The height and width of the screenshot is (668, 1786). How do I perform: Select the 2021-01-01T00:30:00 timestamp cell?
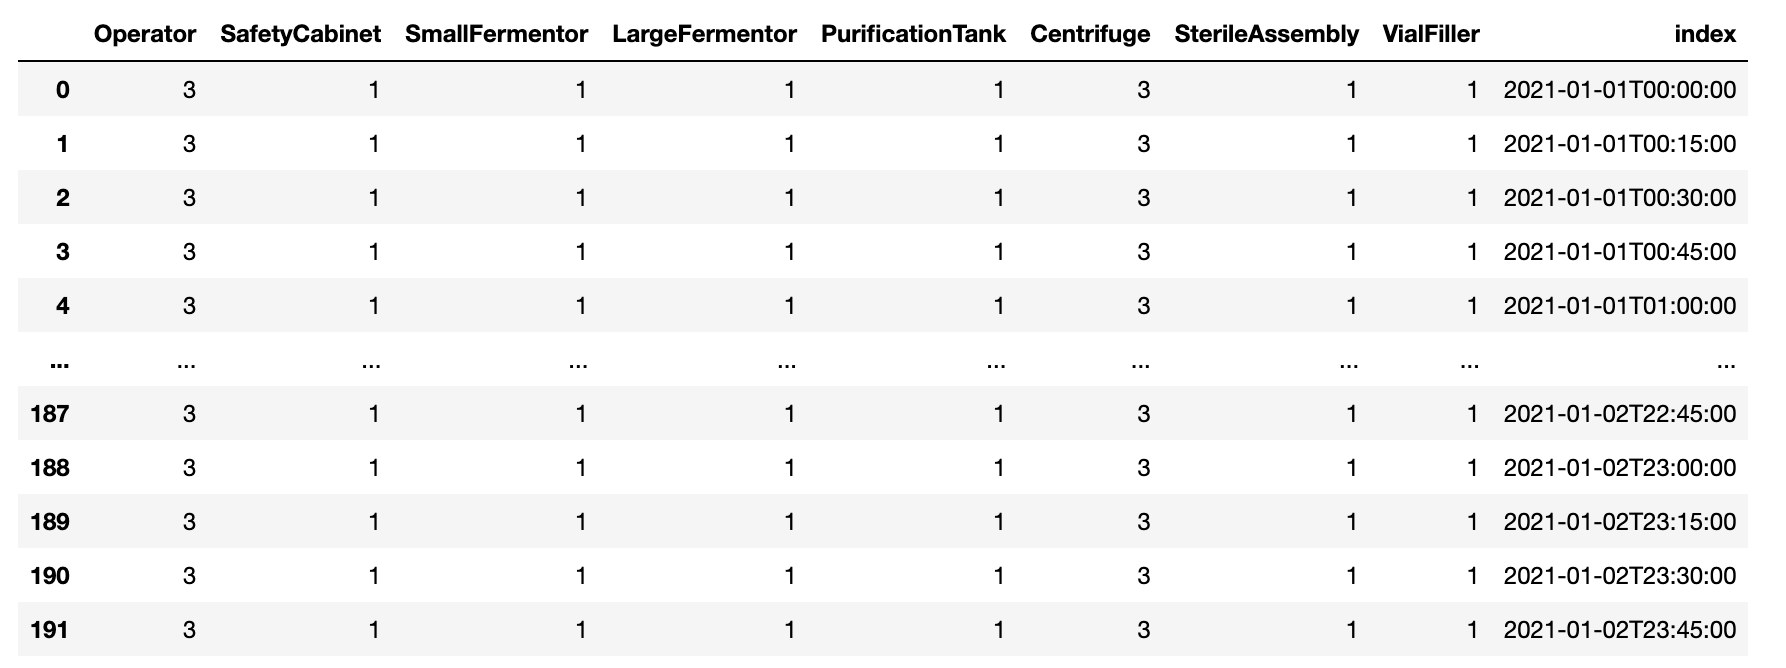(x=1619, y=198)
